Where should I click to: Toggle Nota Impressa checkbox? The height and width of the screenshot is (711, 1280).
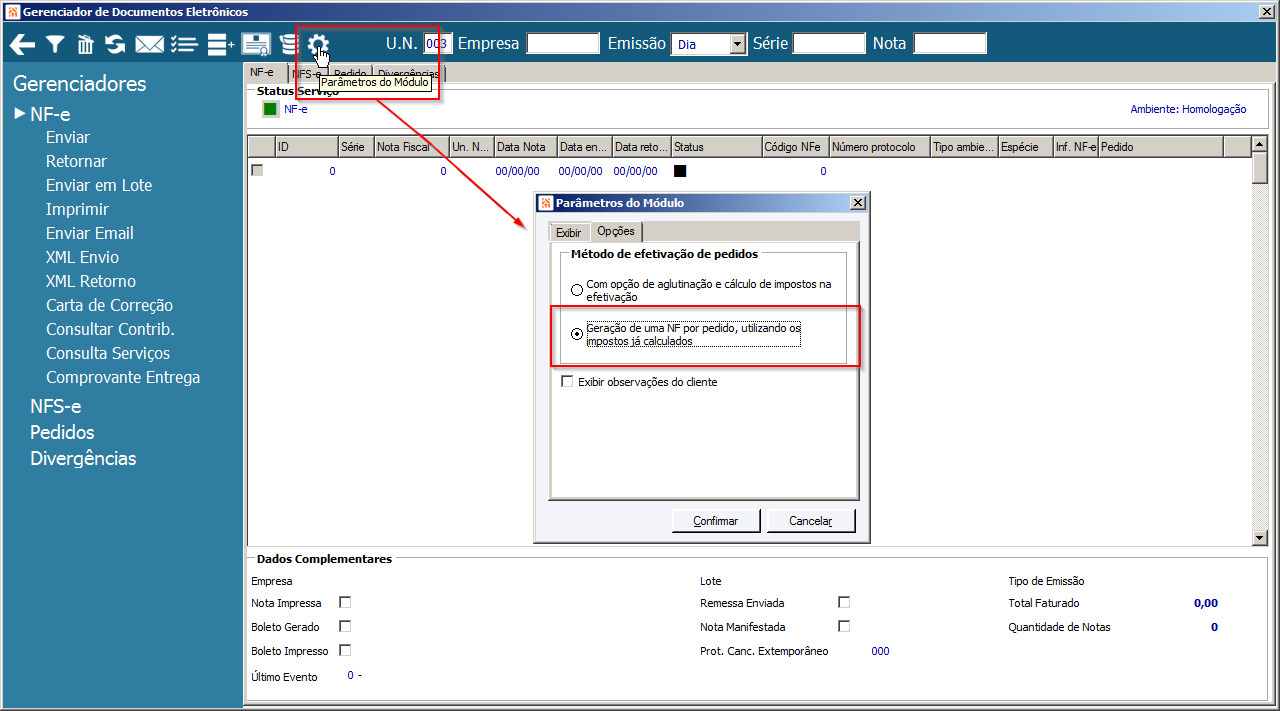tap(345, 602)
